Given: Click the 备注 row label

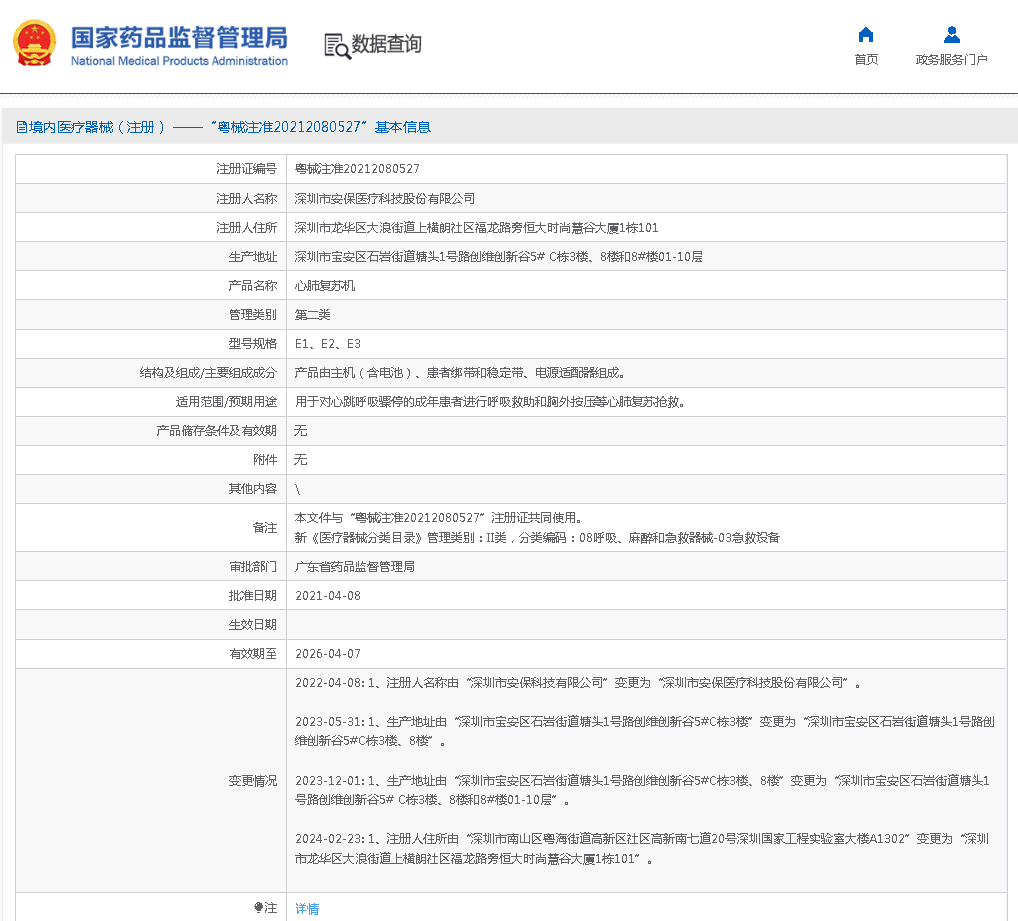Looking at the screenshot, I should coord(265,528).
